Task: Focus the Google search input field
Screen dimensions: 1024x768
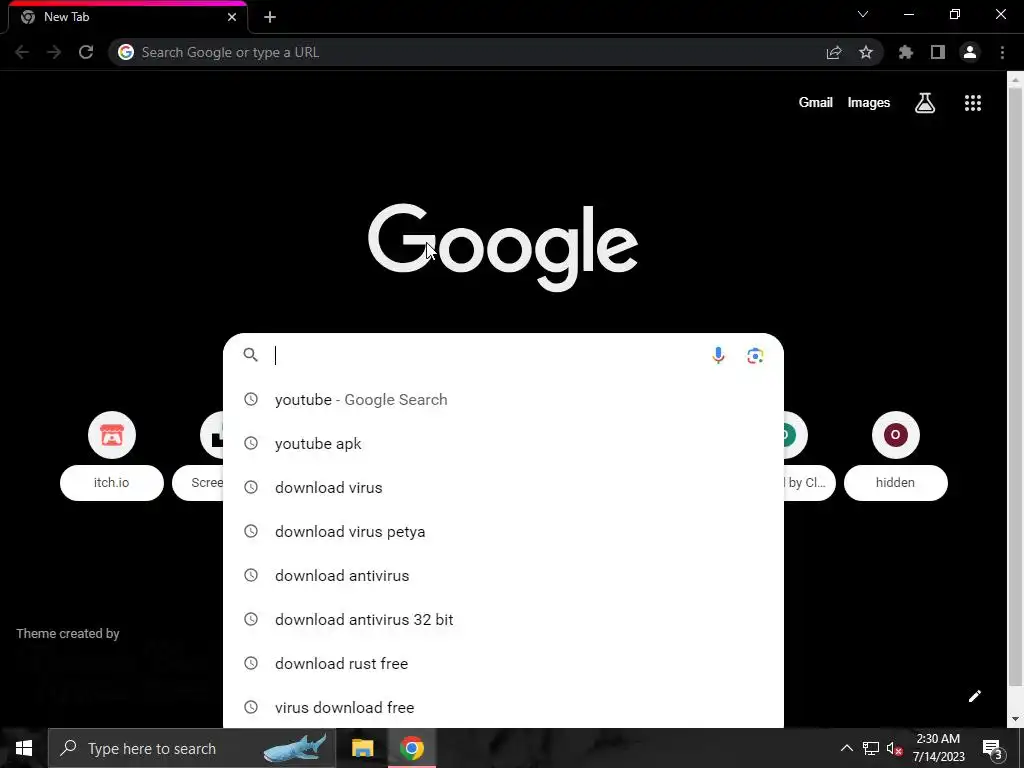Action: tap(487, 355)
